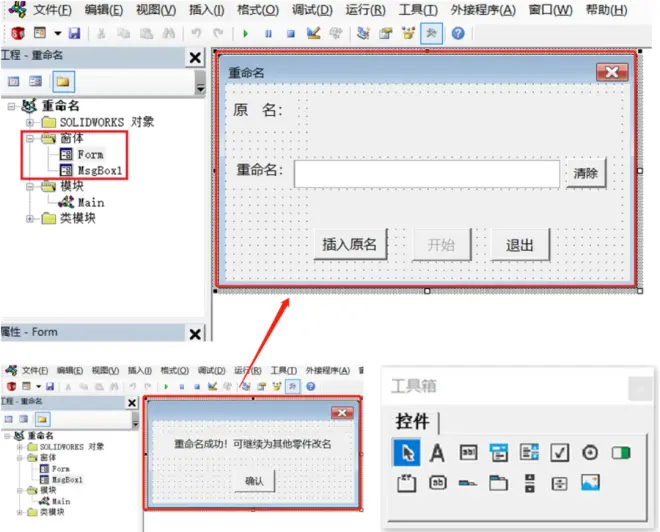This screenshot has width=660, height=532.
Task: Open the 外接程序(A) menu in the Form editor
Action: pos(483,10)
